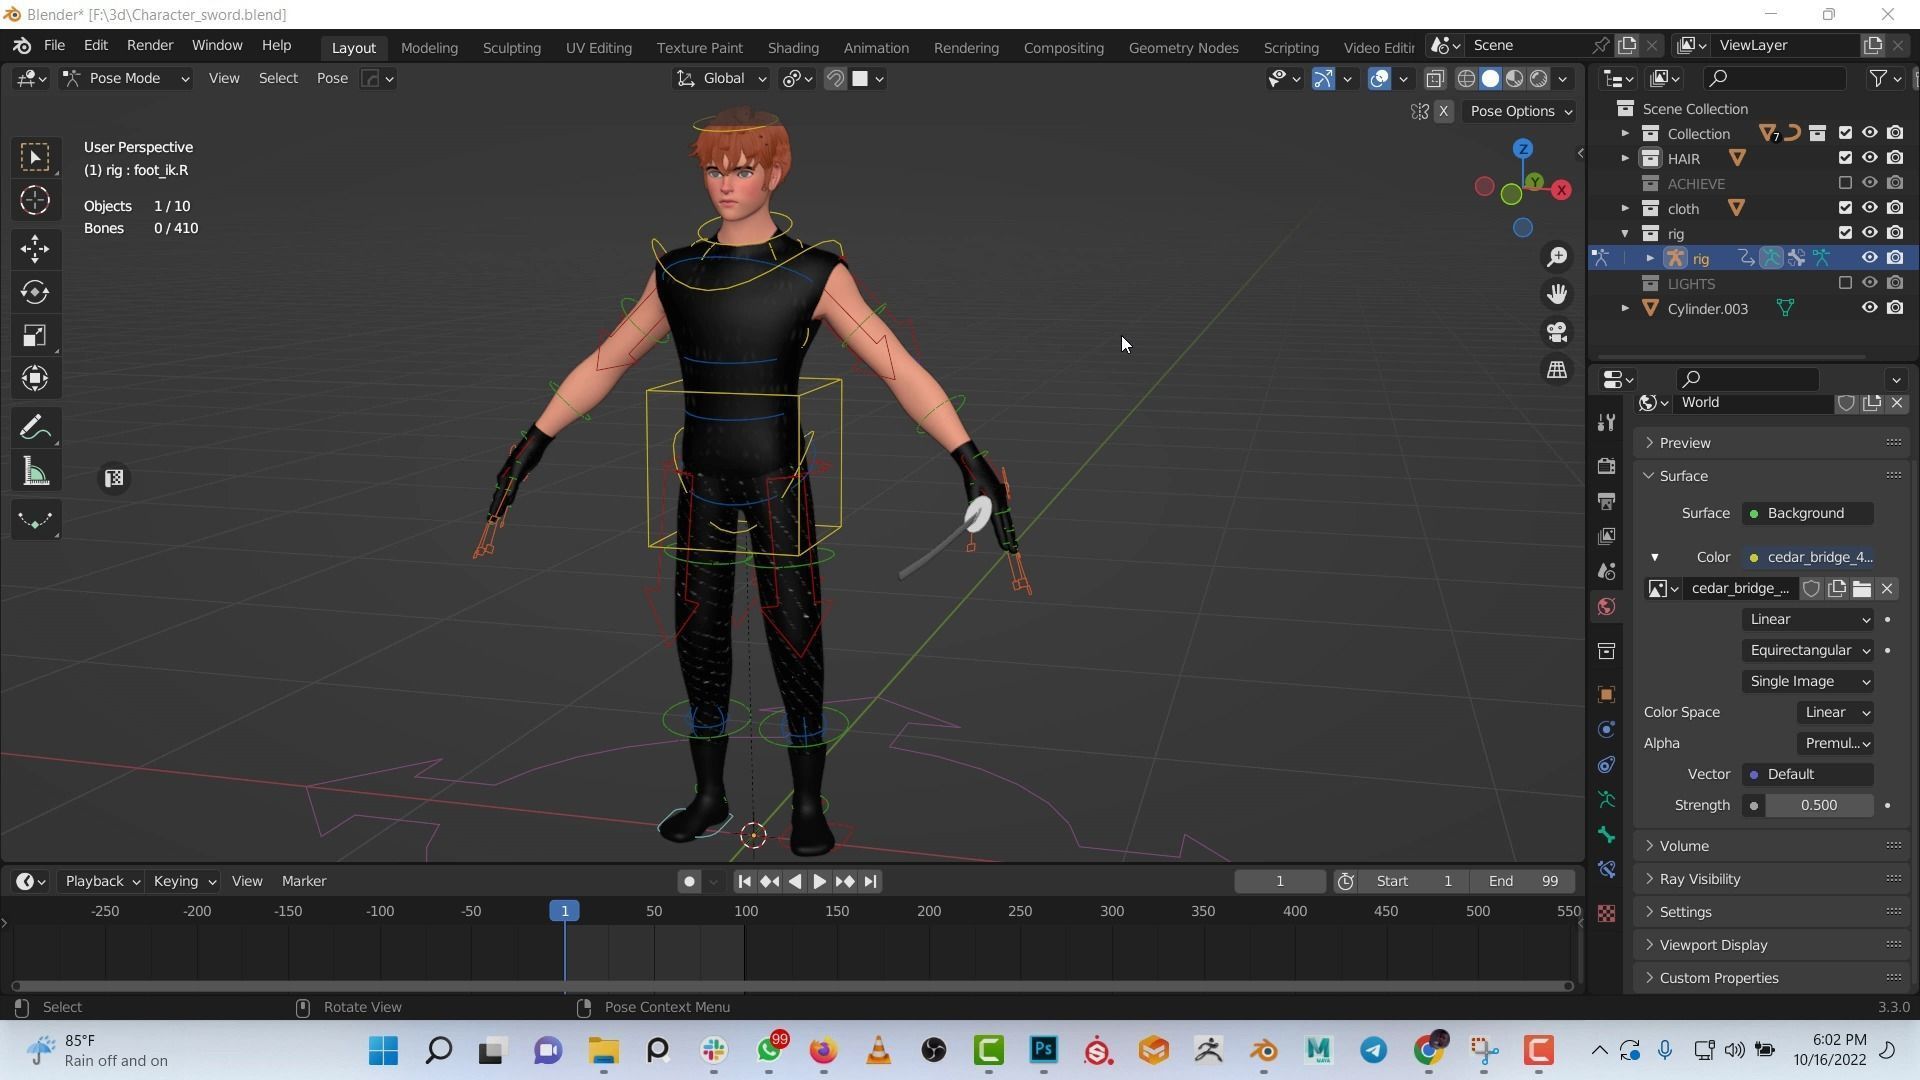This screenshot has height=1080, width=1920.
Task: Open Windows Start menu
Action: click(383, 1051)
